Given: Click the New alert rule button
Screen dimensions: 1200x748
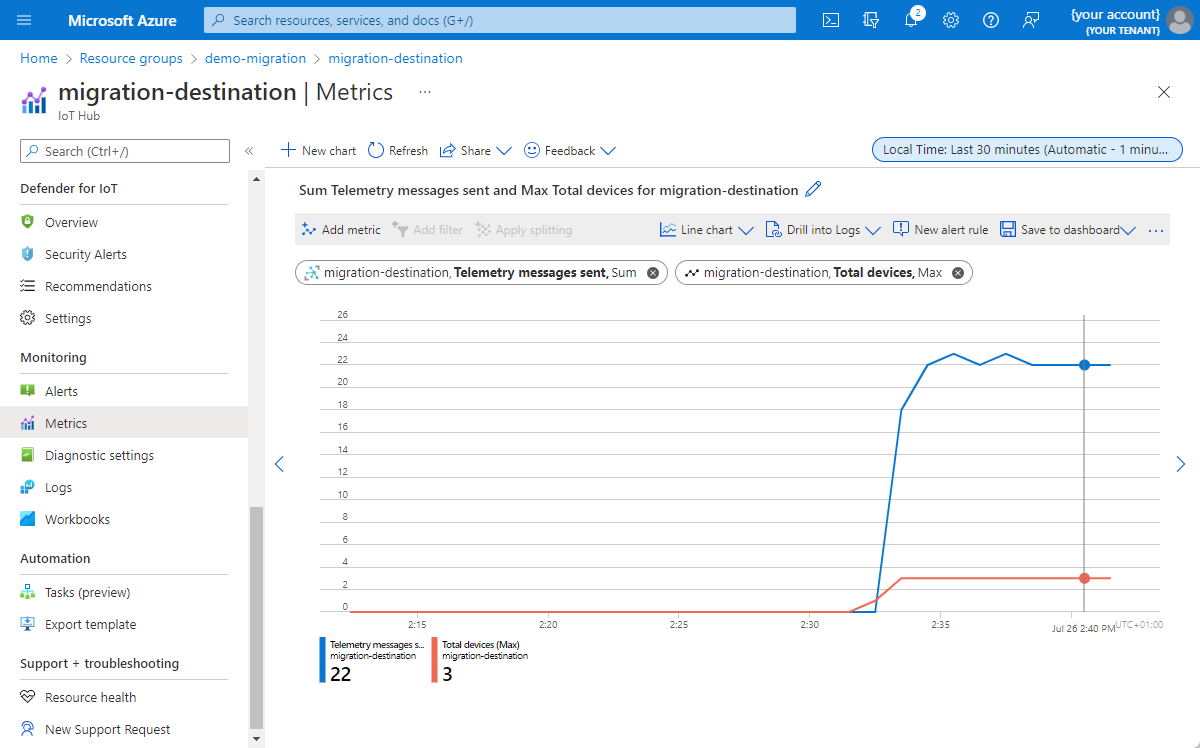Looking at the screenshot, I should [x=940, y=230].
